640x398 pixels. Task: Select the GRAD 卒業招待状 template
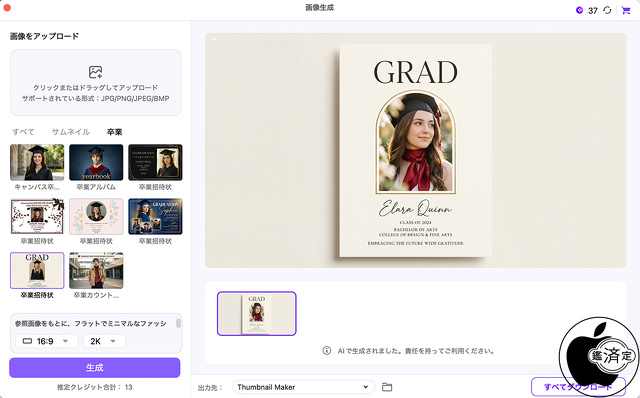[37, 270]
